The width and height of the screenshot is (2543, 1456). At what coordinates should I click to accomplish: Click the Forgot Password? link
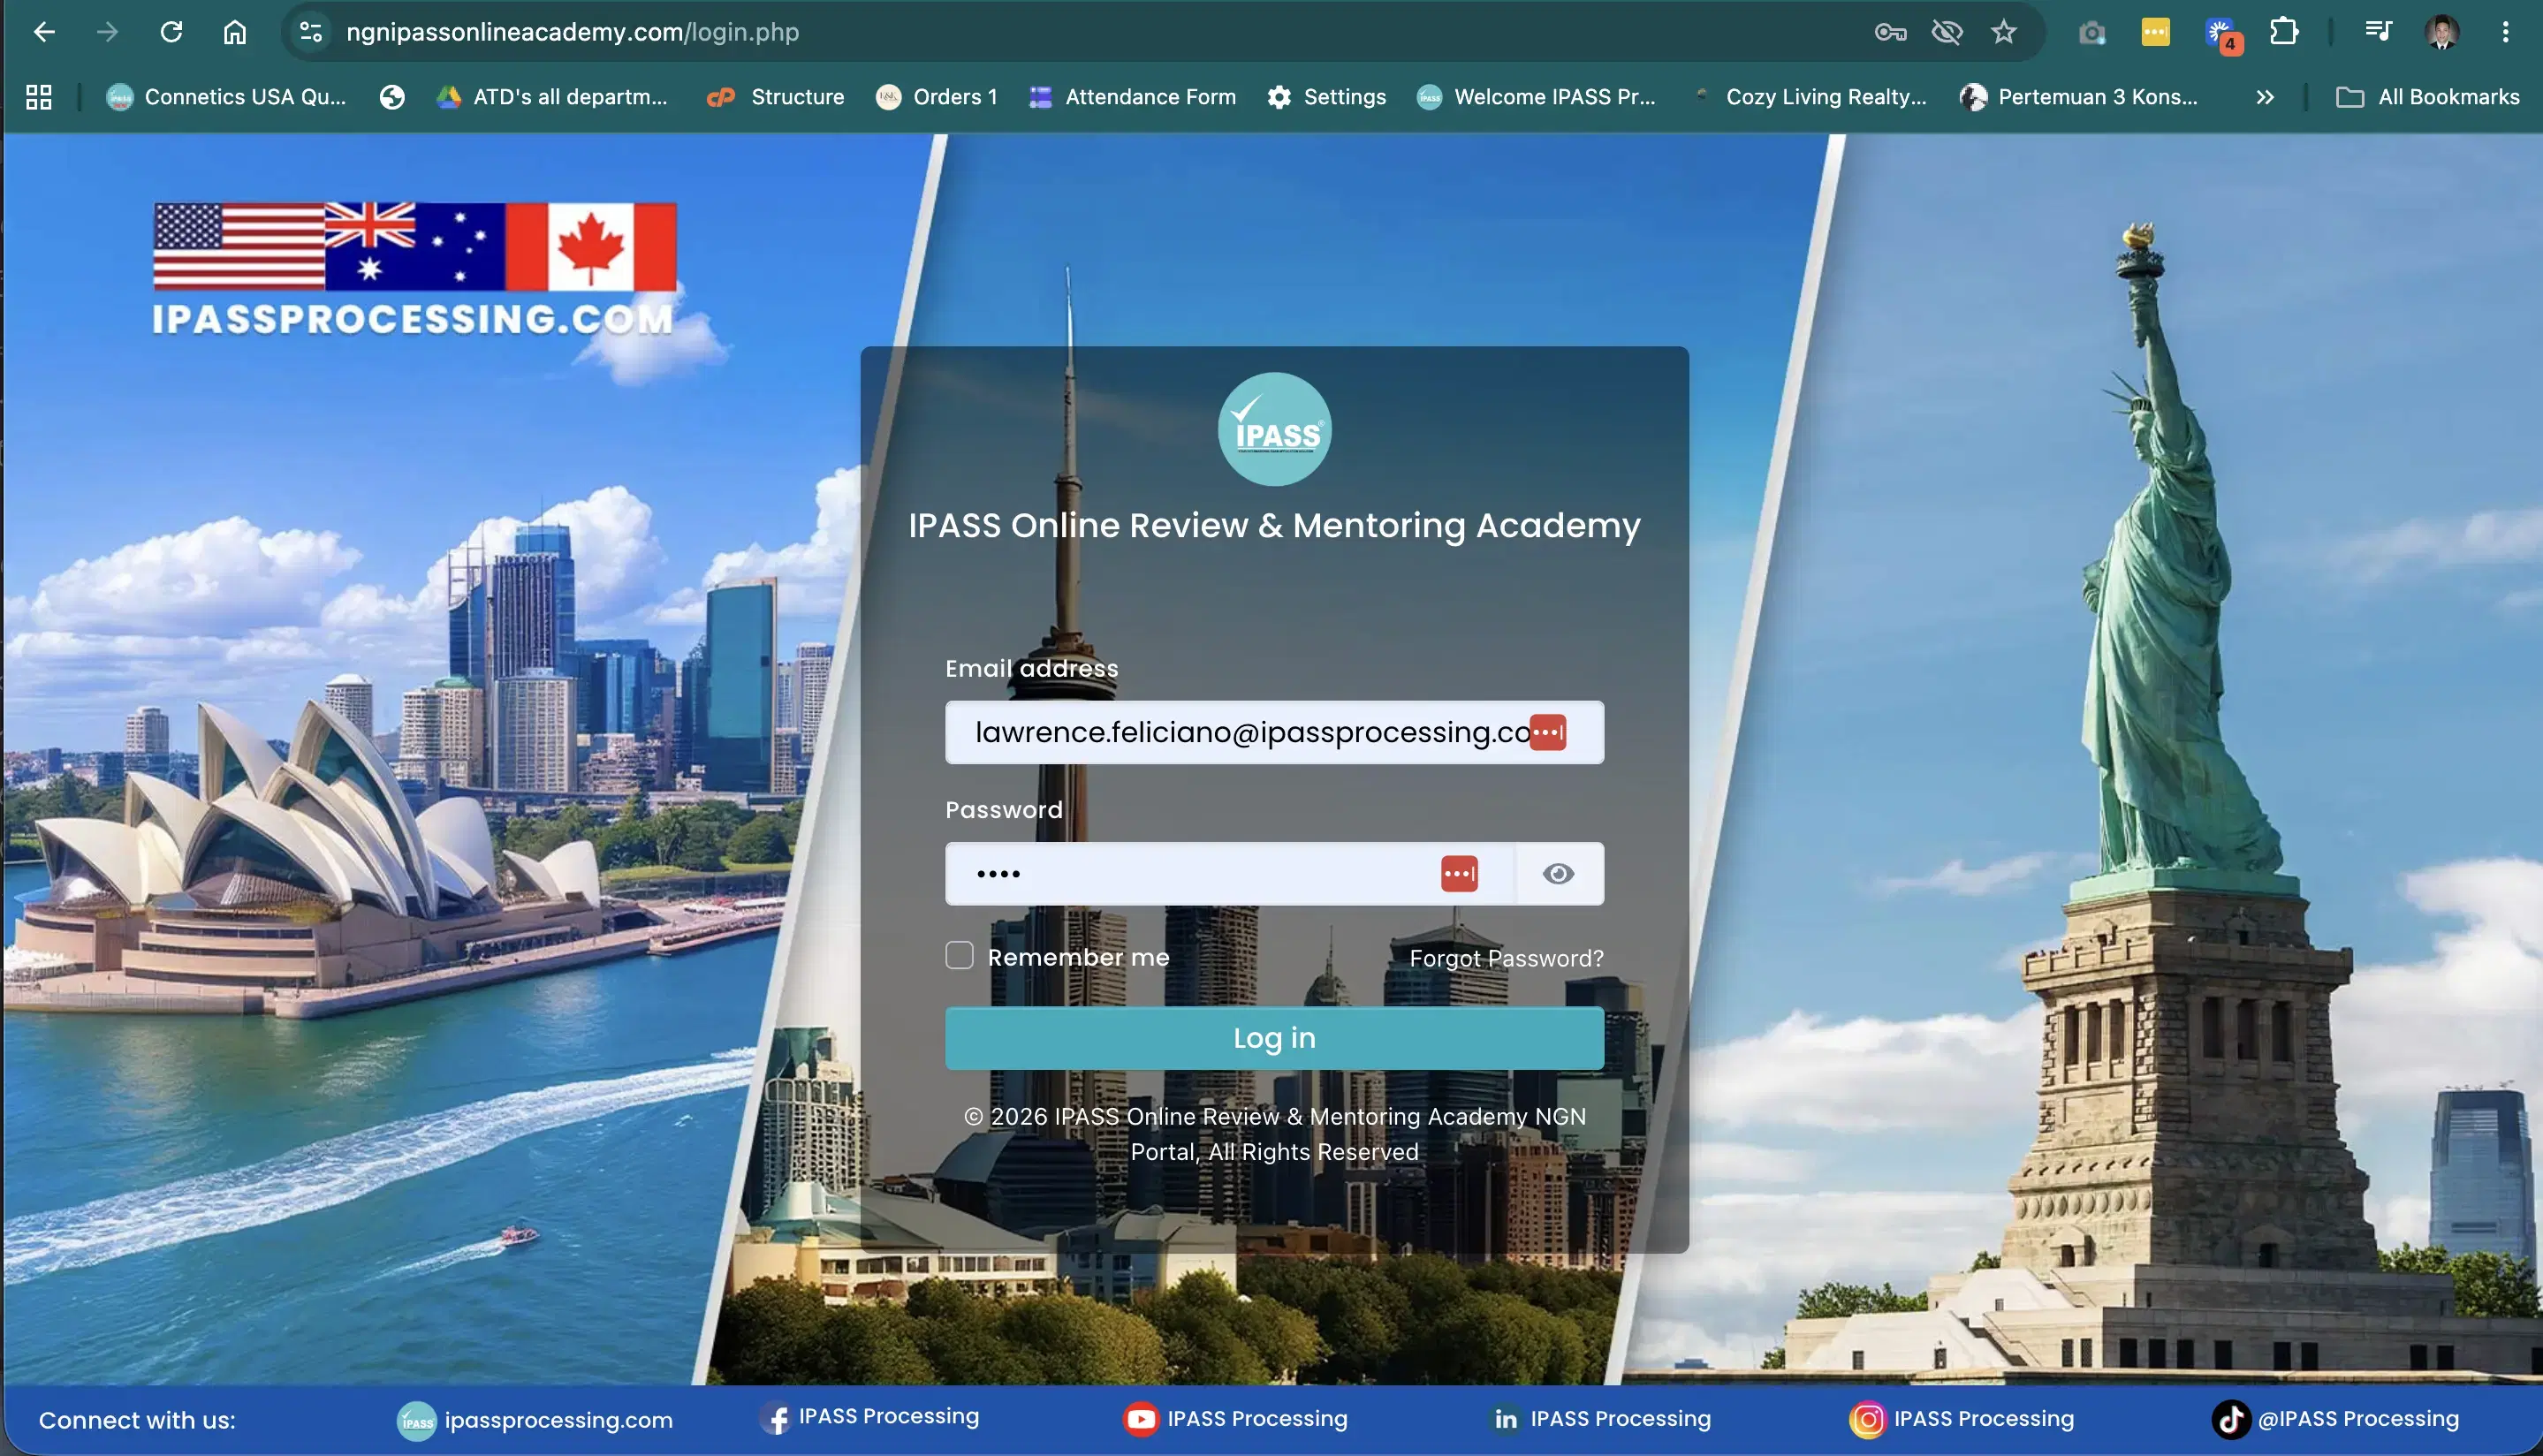(1506, 957)
